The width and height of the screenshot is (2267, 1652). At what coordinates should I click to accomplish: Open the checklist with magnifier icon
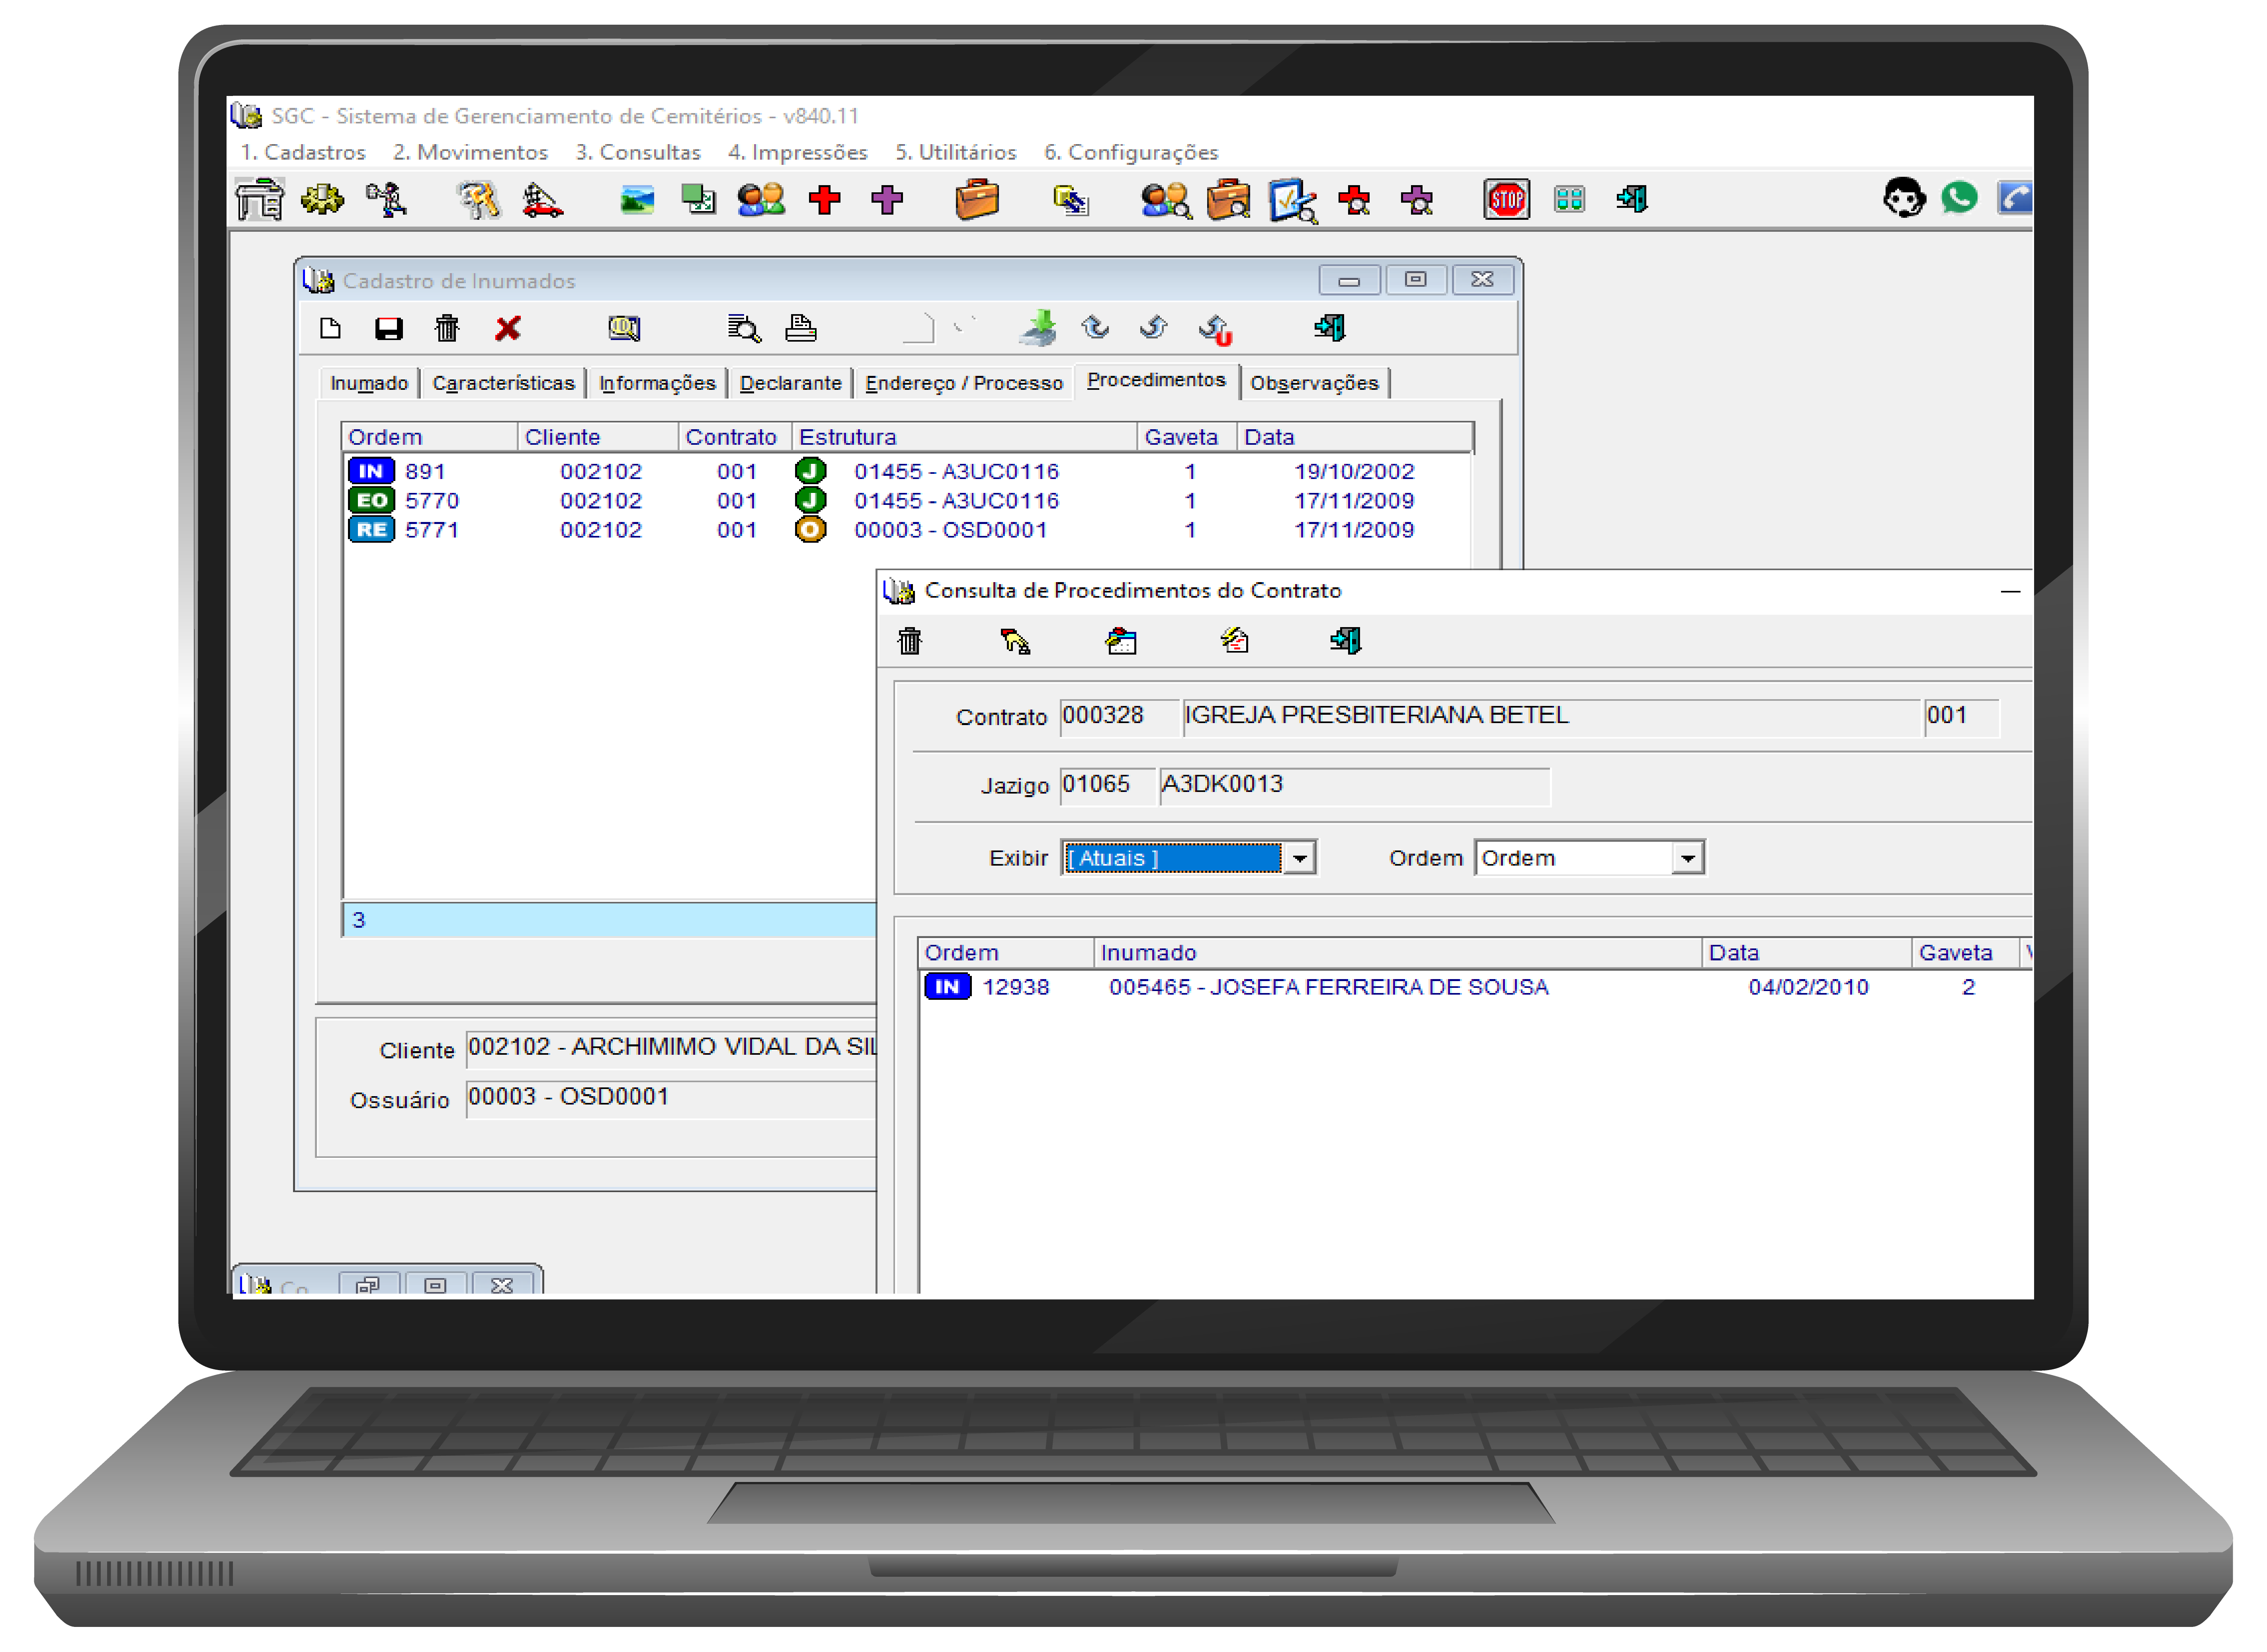pyautogui.click(x=1293, y=201)
